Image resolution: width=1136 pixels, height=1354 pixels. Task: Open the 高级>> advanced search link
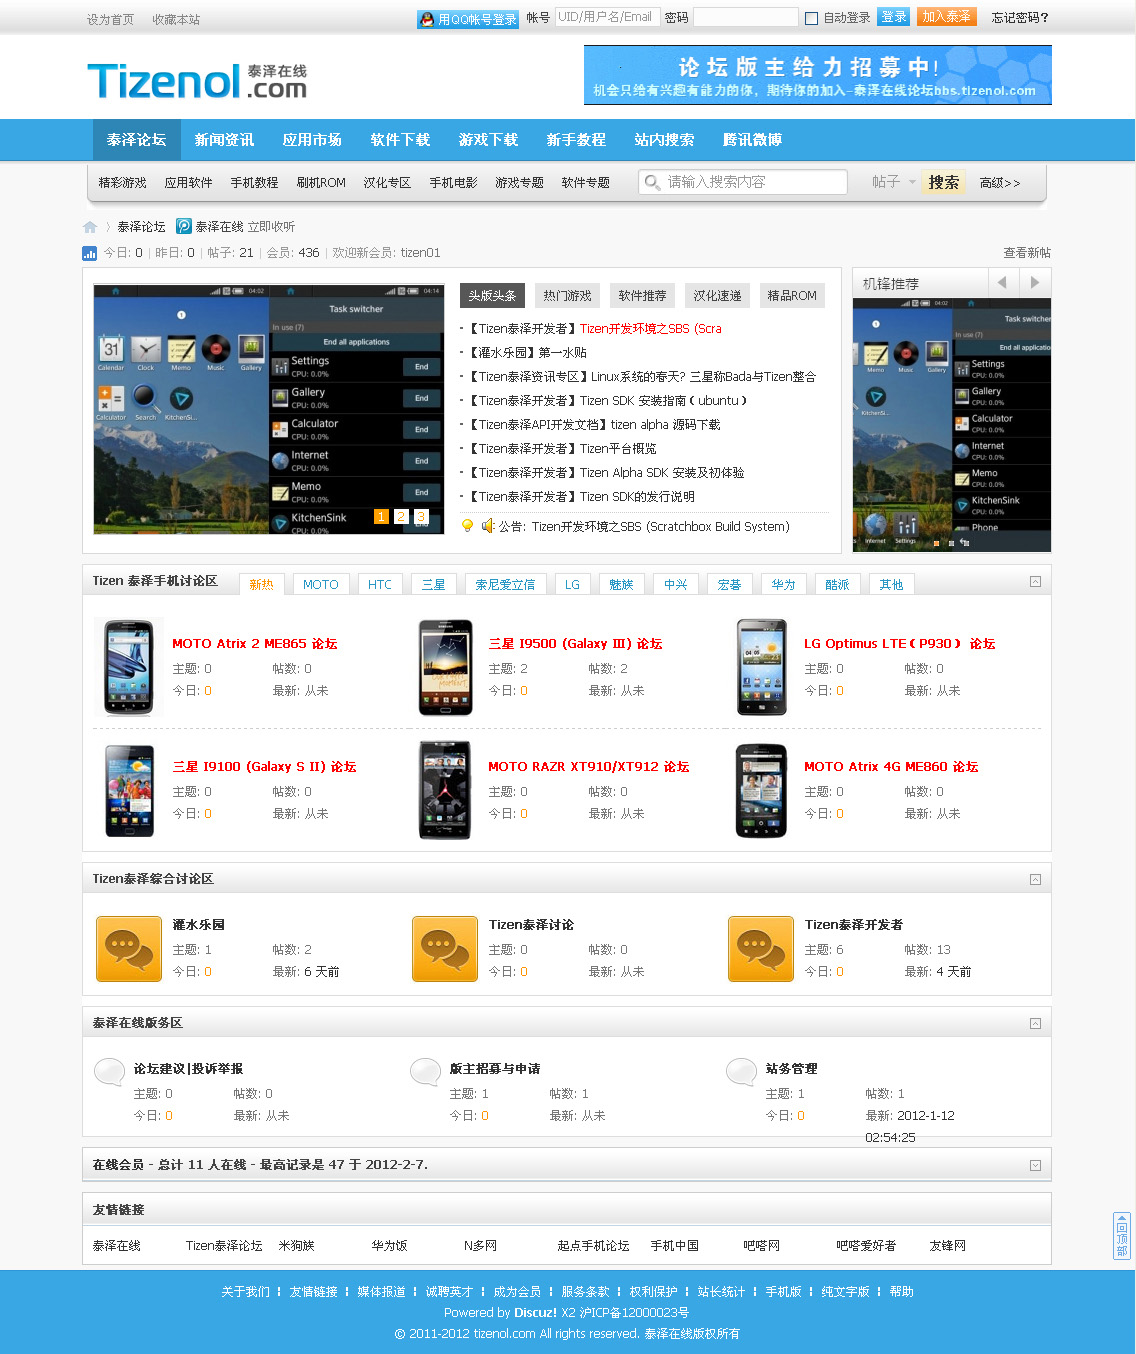point(1000,183)
